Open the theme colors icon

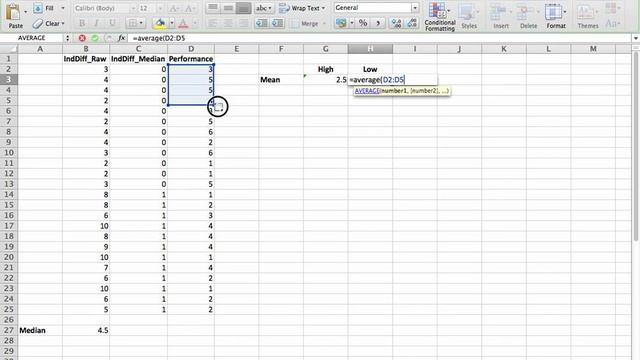pyautogui.click(x=611, y=8)
